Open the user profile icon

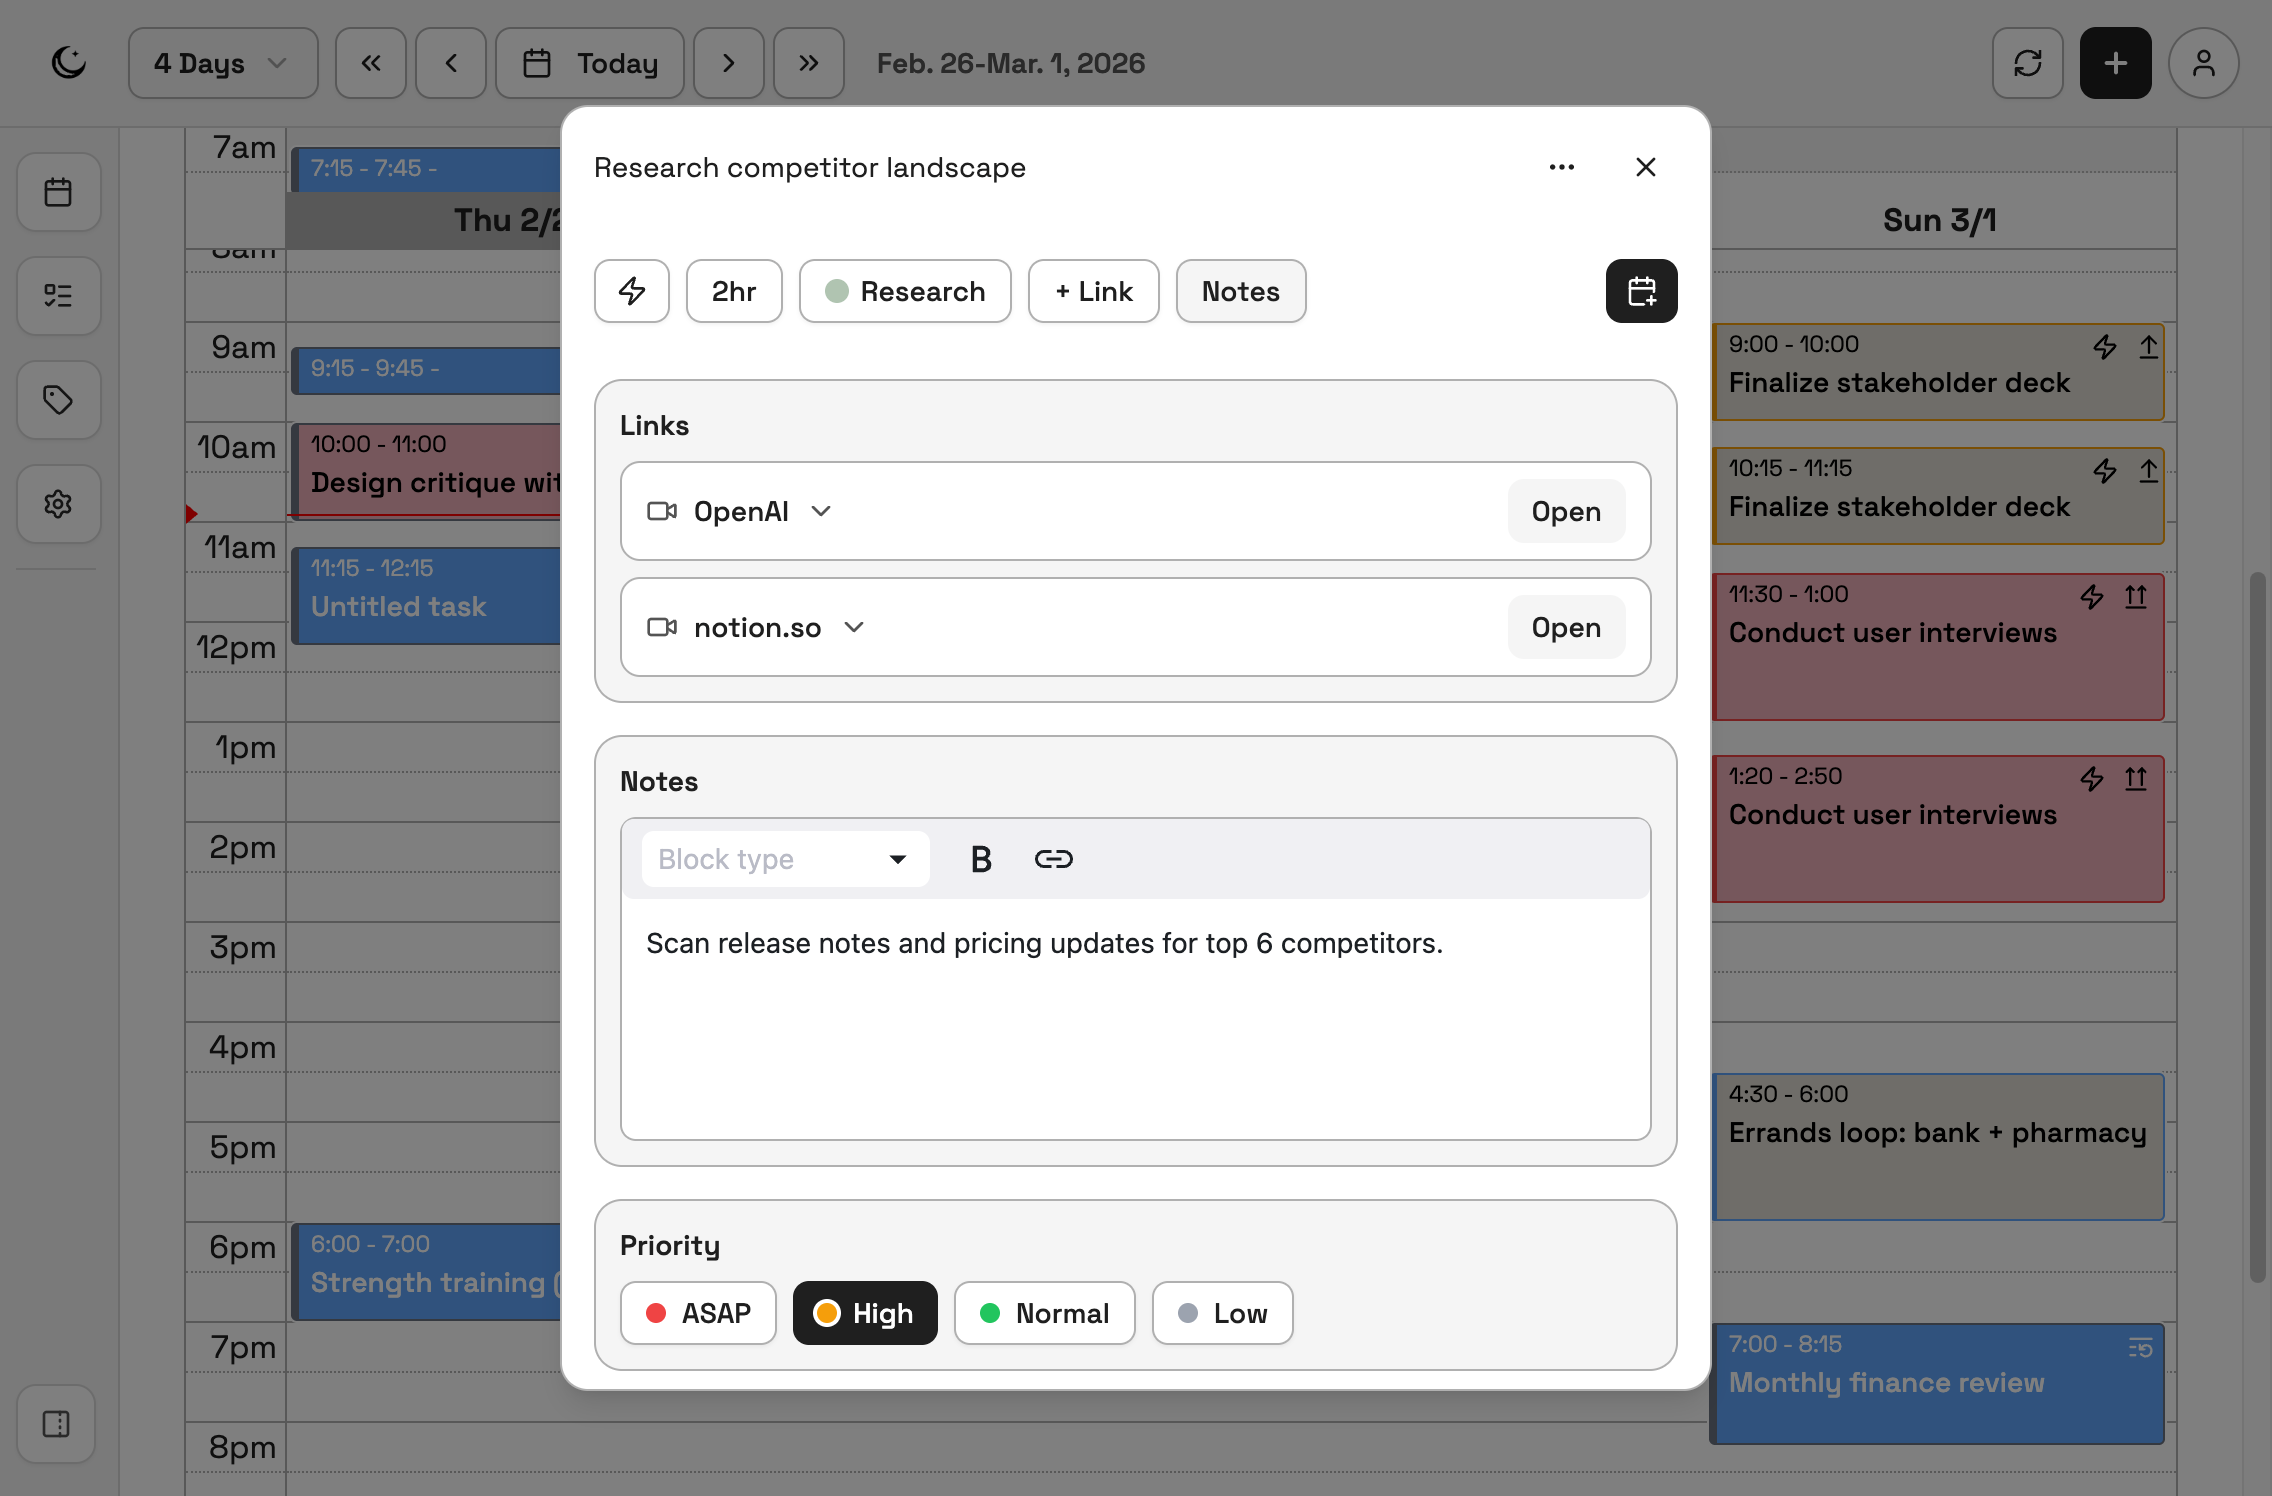(2203, 63)
